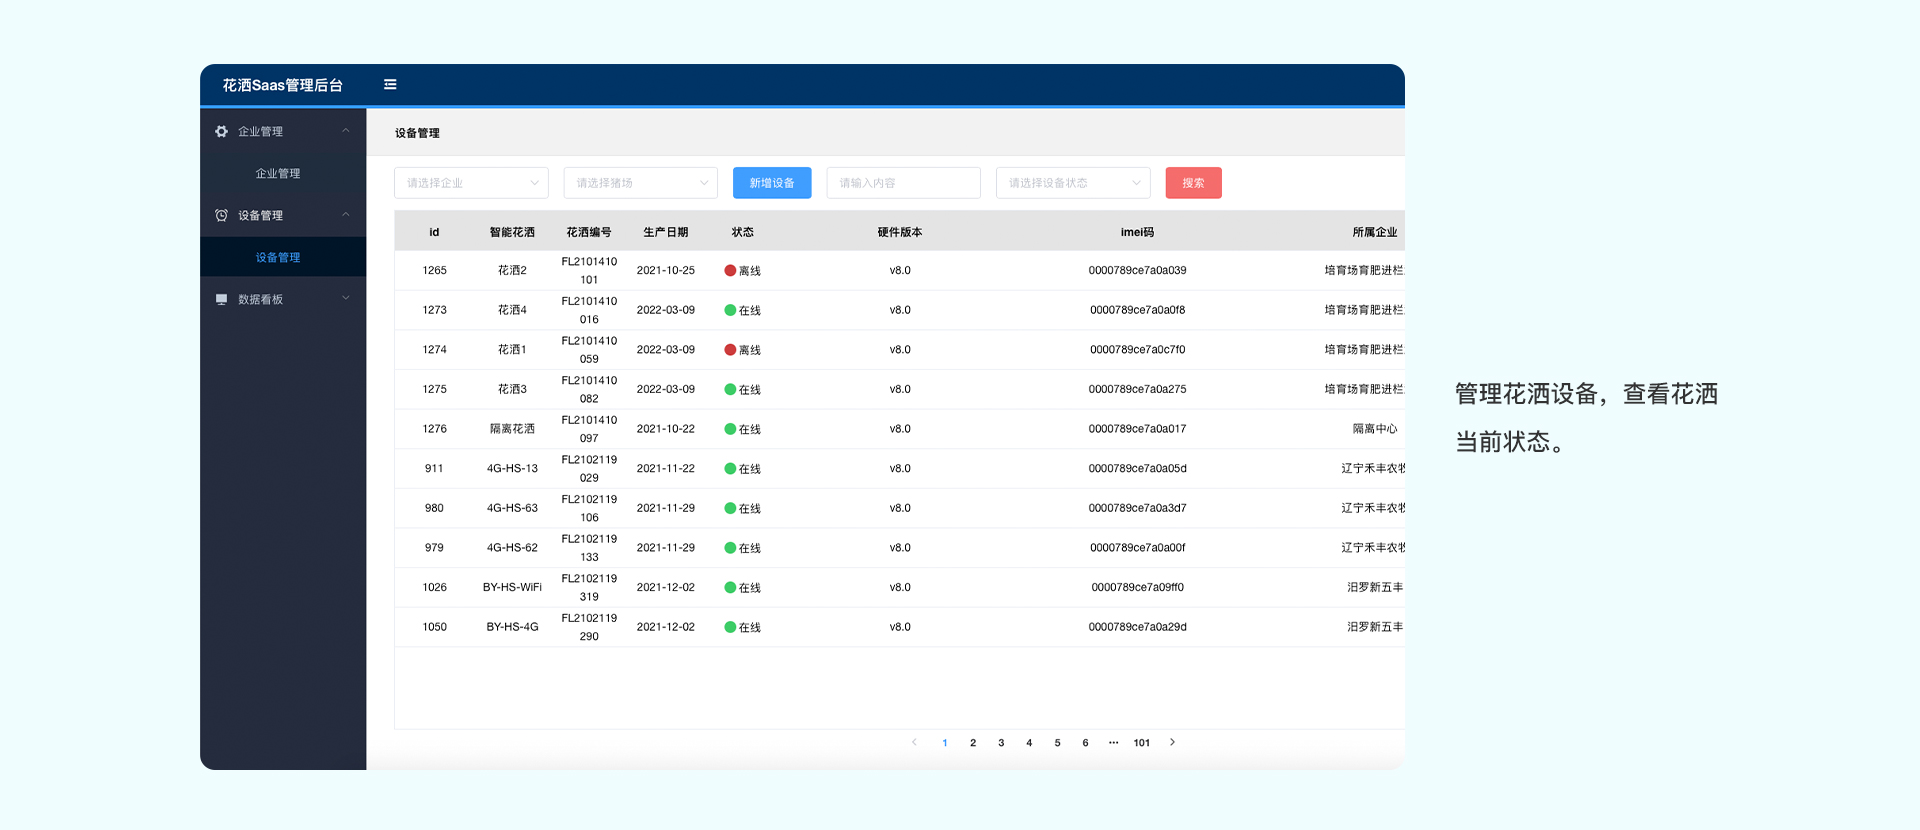
Task: Click the red offline status dot for id 1265
Action: pyautogui.click(x=730, y=270)
